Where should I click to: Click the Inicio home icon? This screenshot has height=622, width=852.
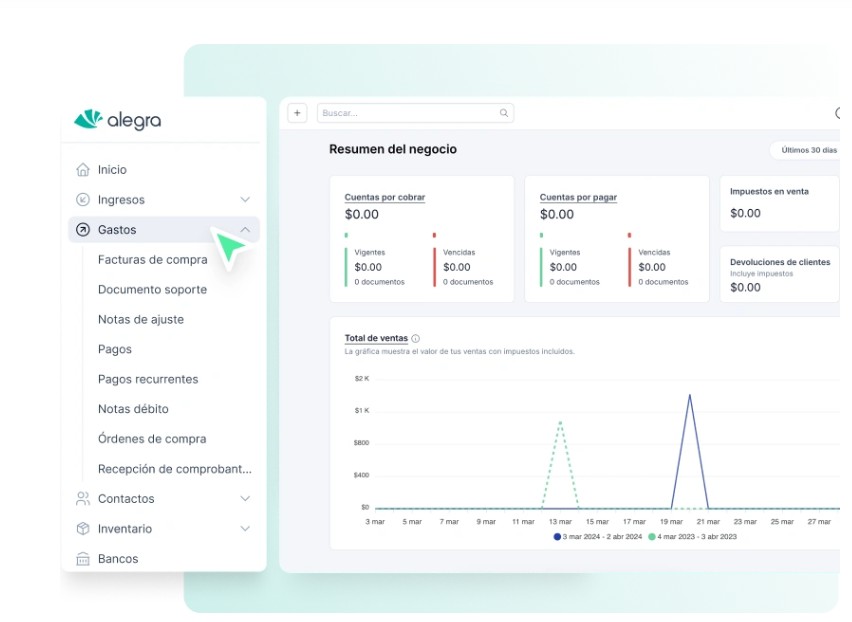(83, 170)
